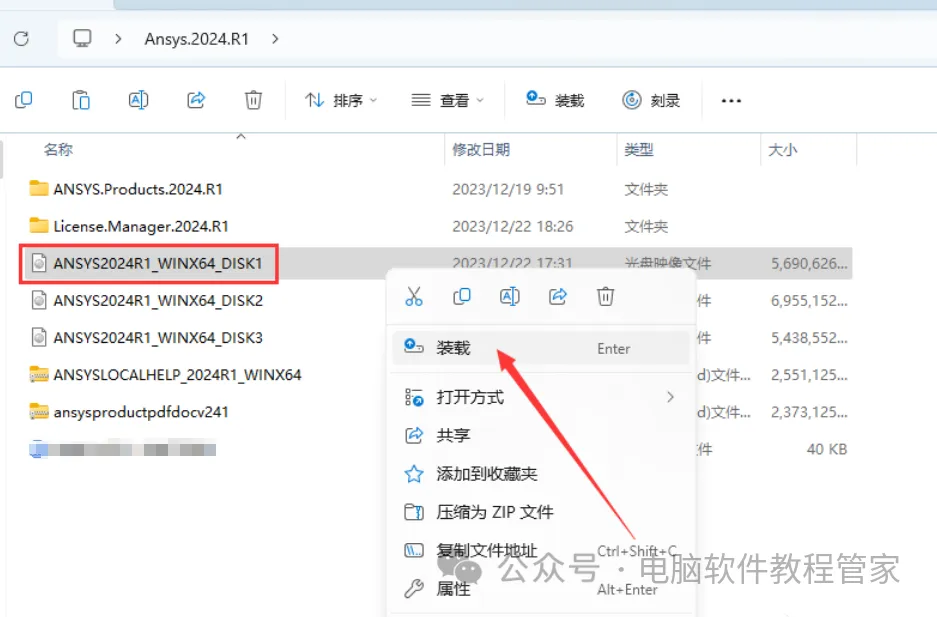The height and width of the screenshot is (617, 937).
Task: Expand chevron after the monitor icon
Action: [x=118, y=39]
